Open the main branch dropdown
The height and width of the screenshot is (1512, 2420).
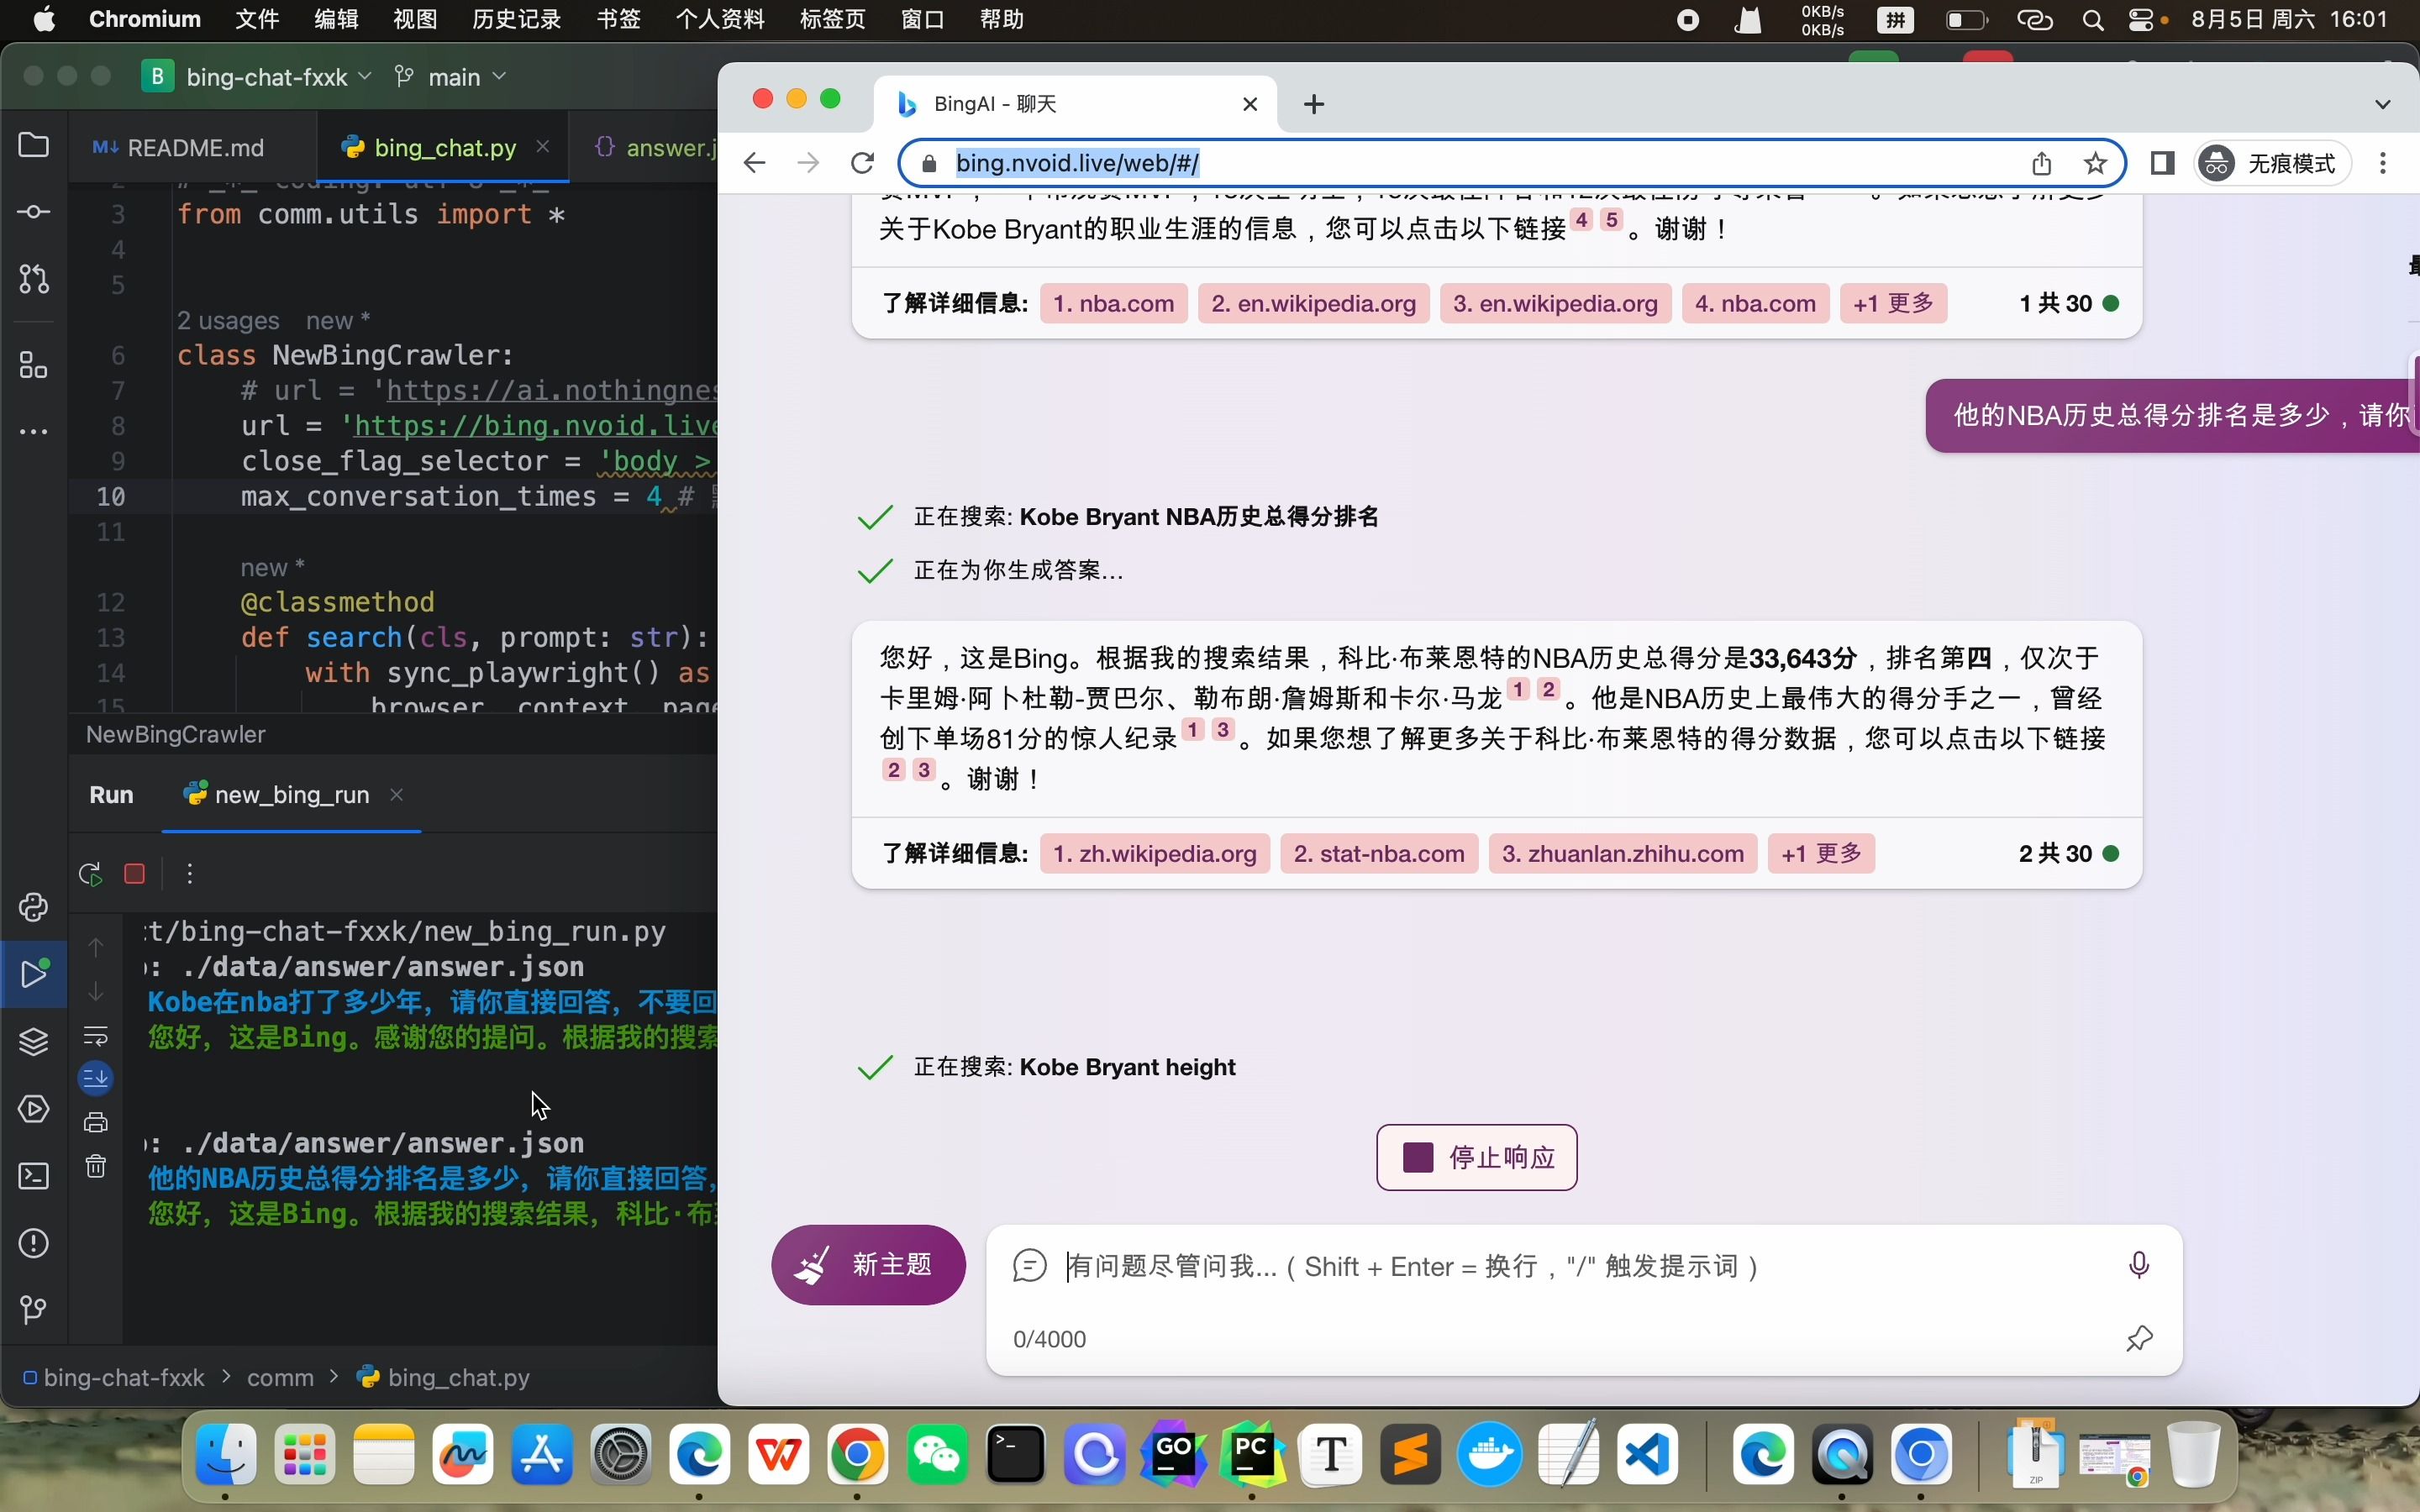pyautogui.click(x=450, y=77)
